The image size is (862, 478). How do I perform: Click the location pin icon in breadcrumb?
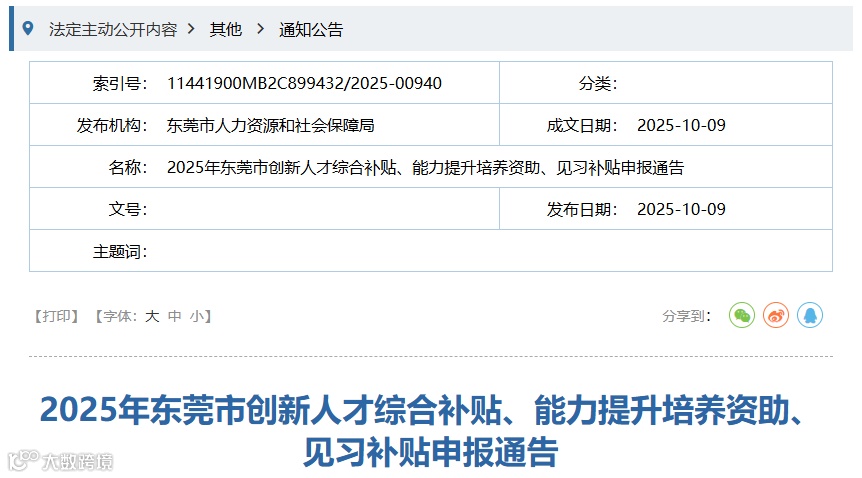point(27,28)
